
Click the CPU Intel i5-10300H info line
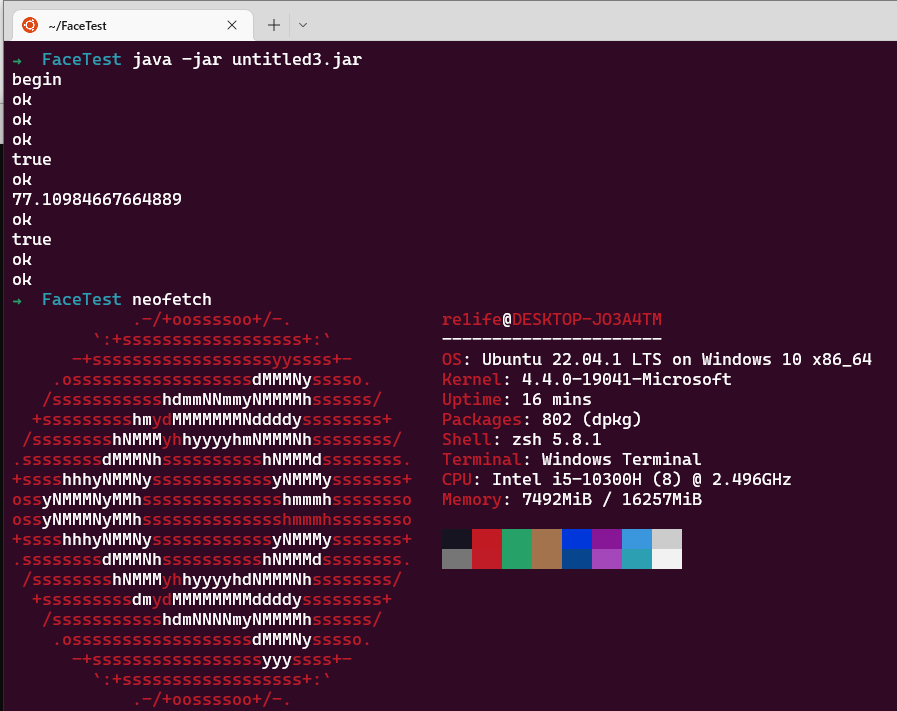616,480
